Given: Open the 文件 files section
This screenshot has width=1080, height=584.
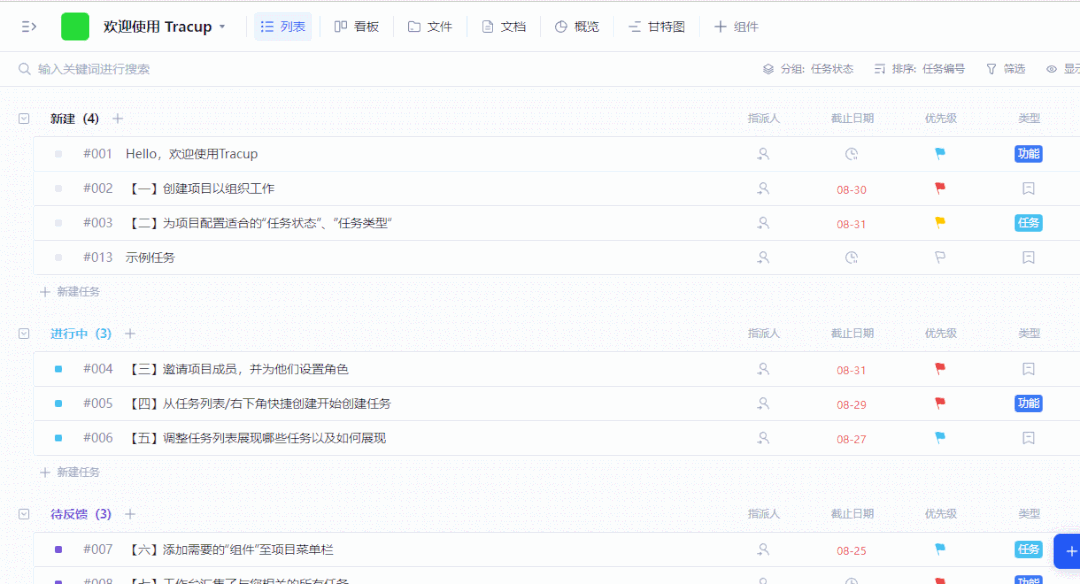Looking at the screenshot, I should [x=430, y=26].
